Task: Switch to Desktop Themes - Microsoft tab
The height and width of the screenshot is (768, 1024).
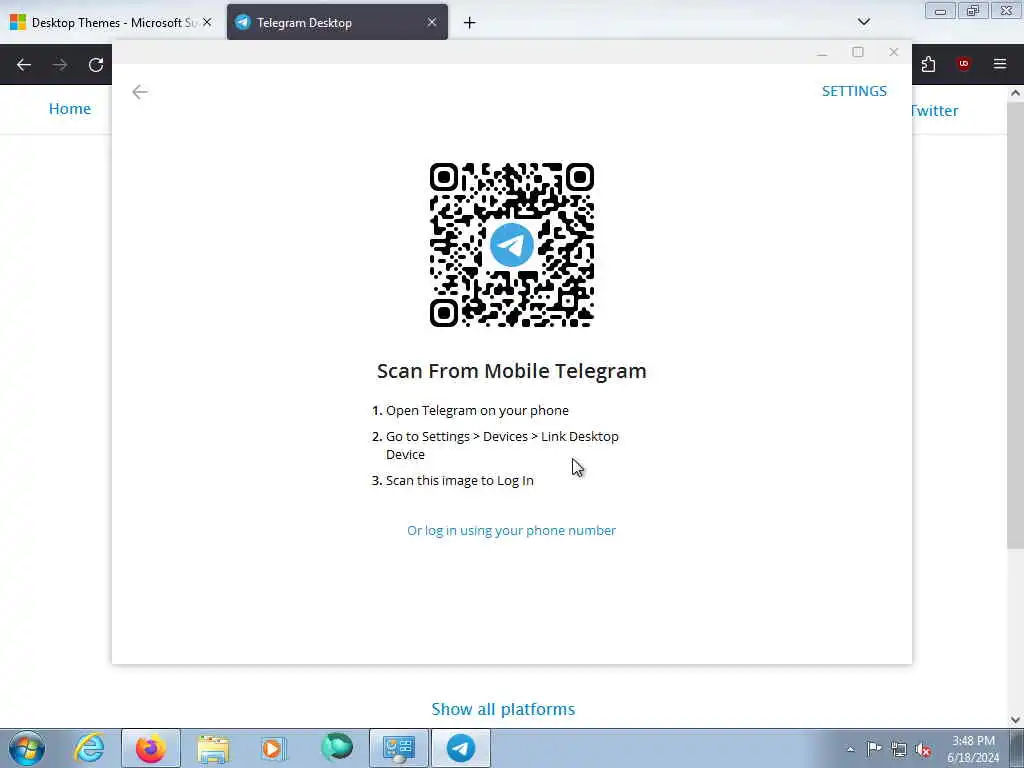Action: coord(112,22)
